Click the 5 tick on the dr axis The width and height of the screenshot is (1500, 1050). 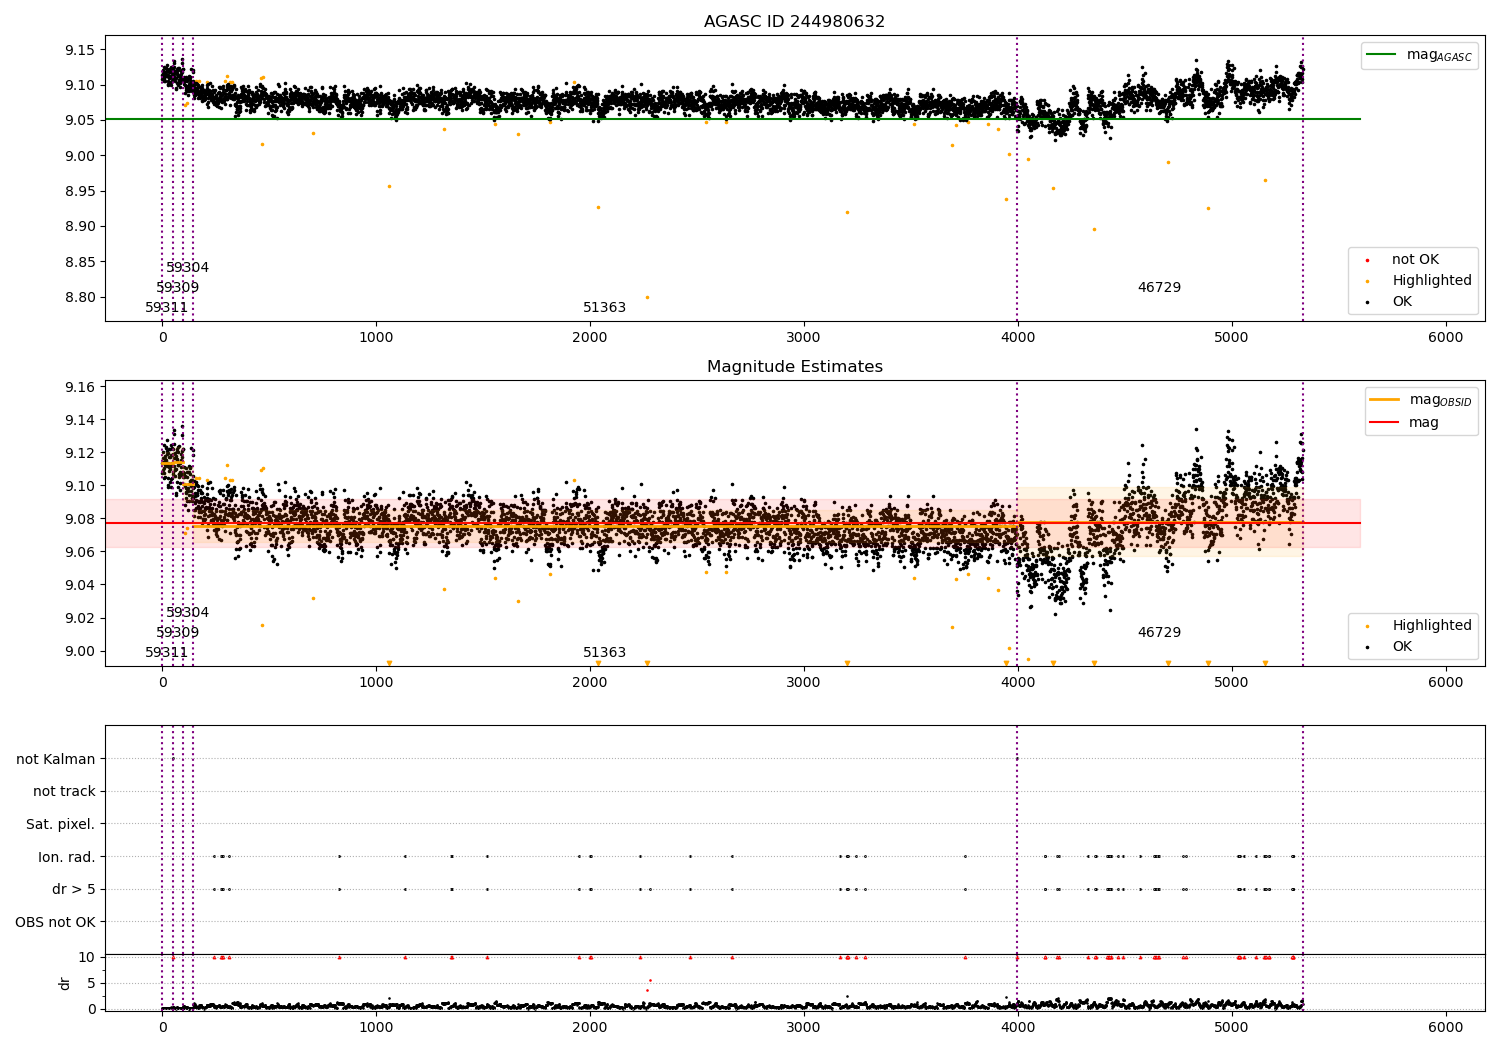(92, 983)
